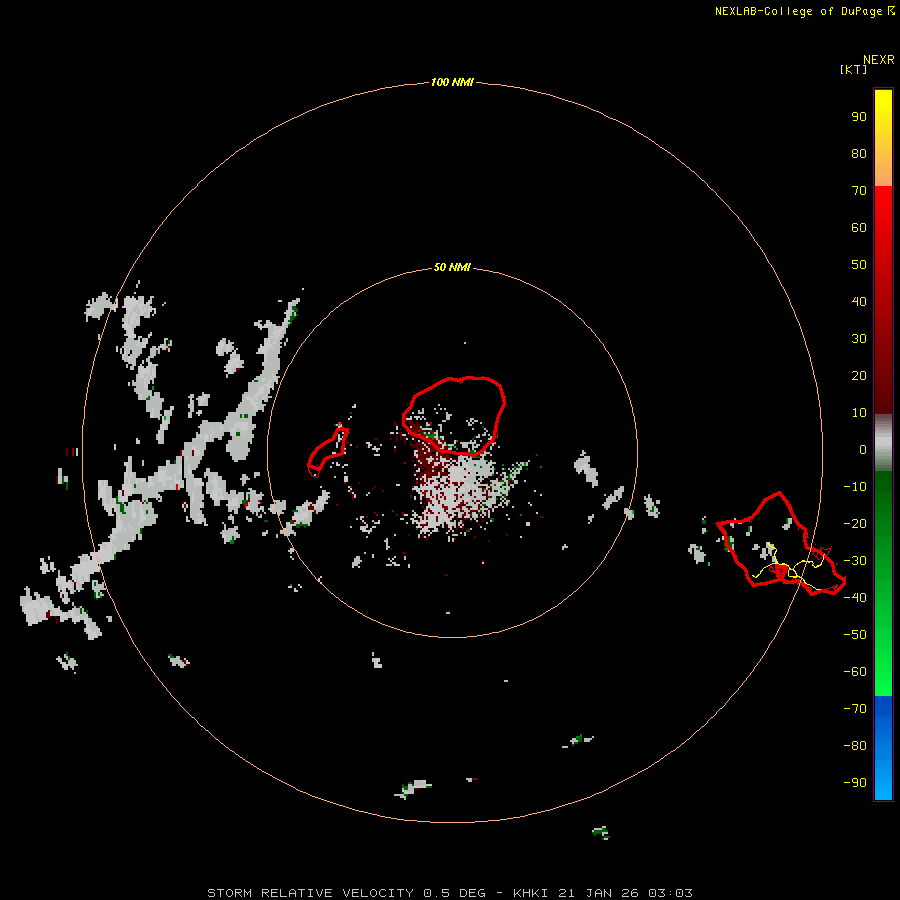900x900 pixels.
Task: Click the 30 value on velocity scale
Action: [x=859, y=339]
